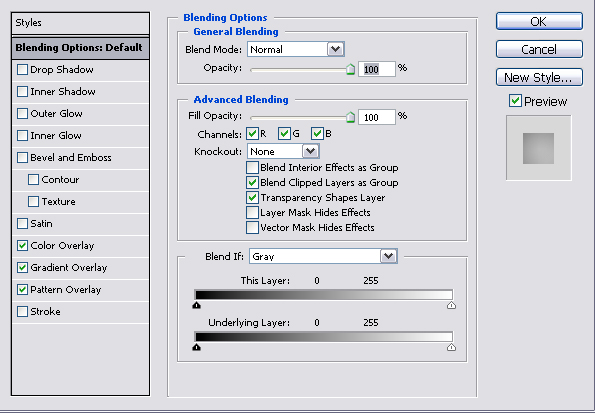The height and width of the screenshot is (413, 595).
Task: Tick the Inner Glow checkbox
Action: [22, 136]
